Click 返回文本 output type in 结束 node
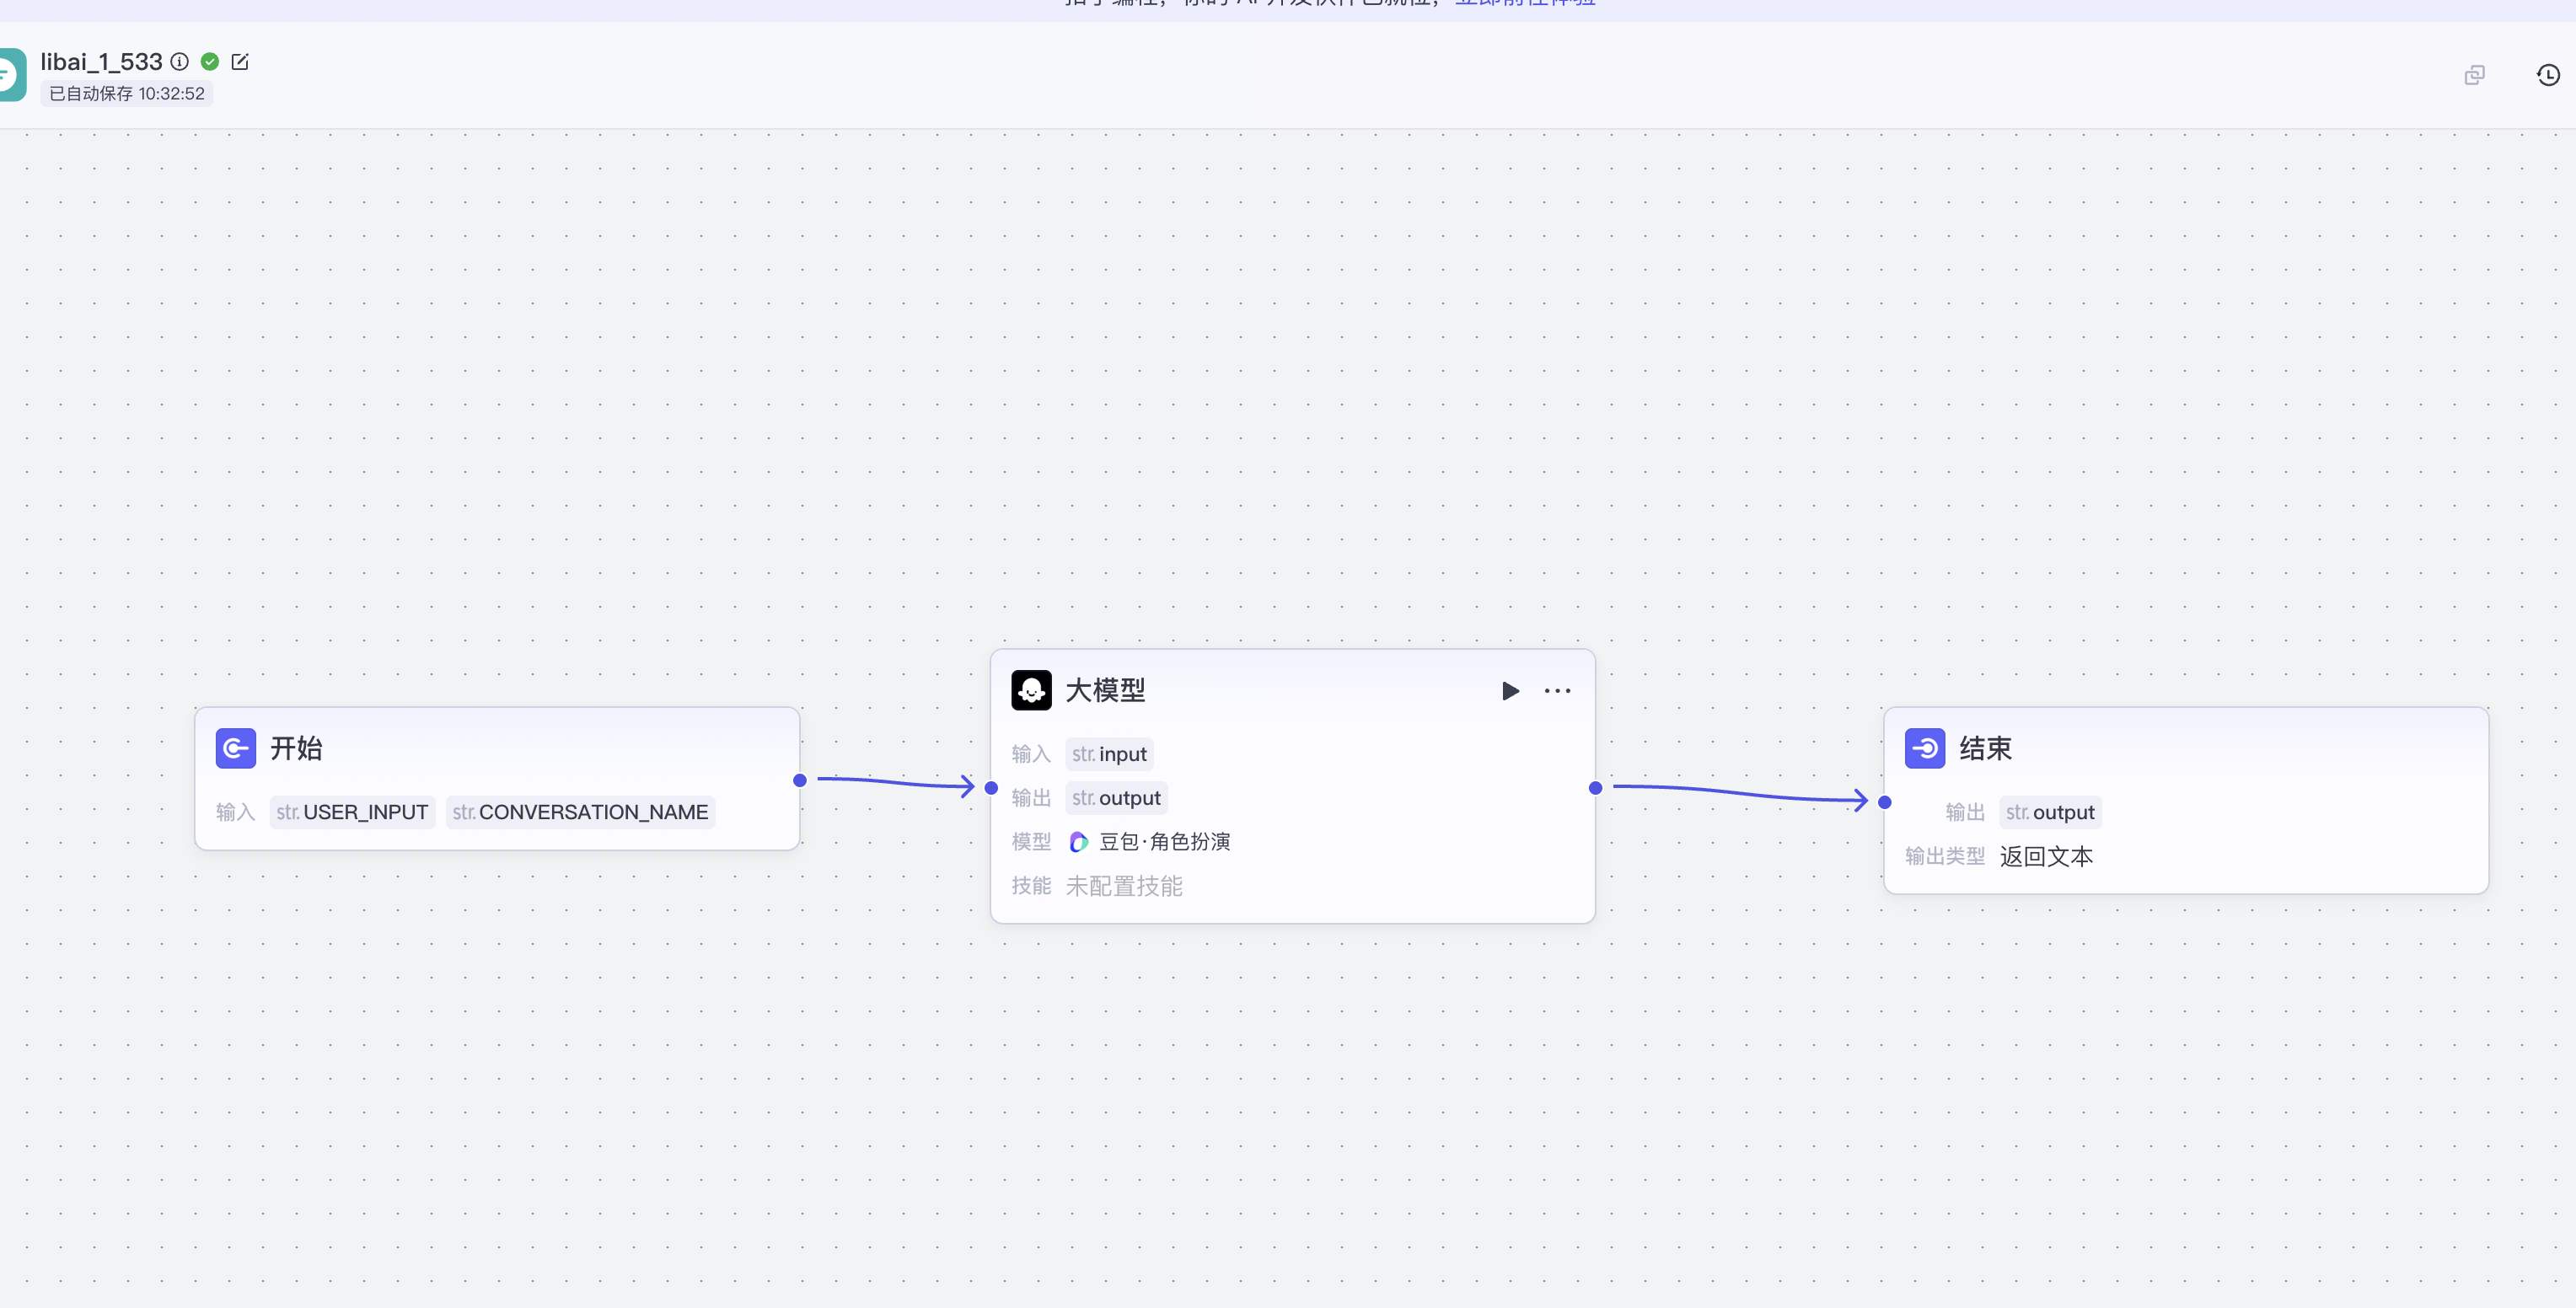This screenshot has width=2576, height=1308. coord(2046,856)
